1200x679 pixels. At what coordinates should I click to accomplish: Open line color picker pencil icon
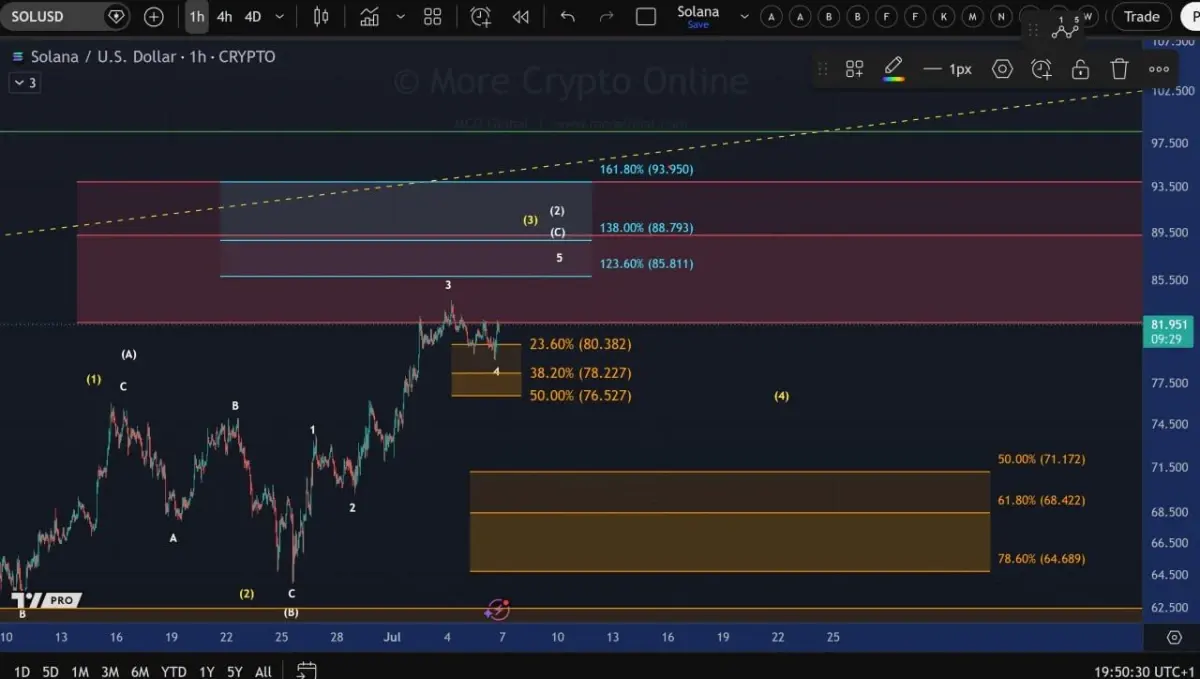[x=893, y=69]
